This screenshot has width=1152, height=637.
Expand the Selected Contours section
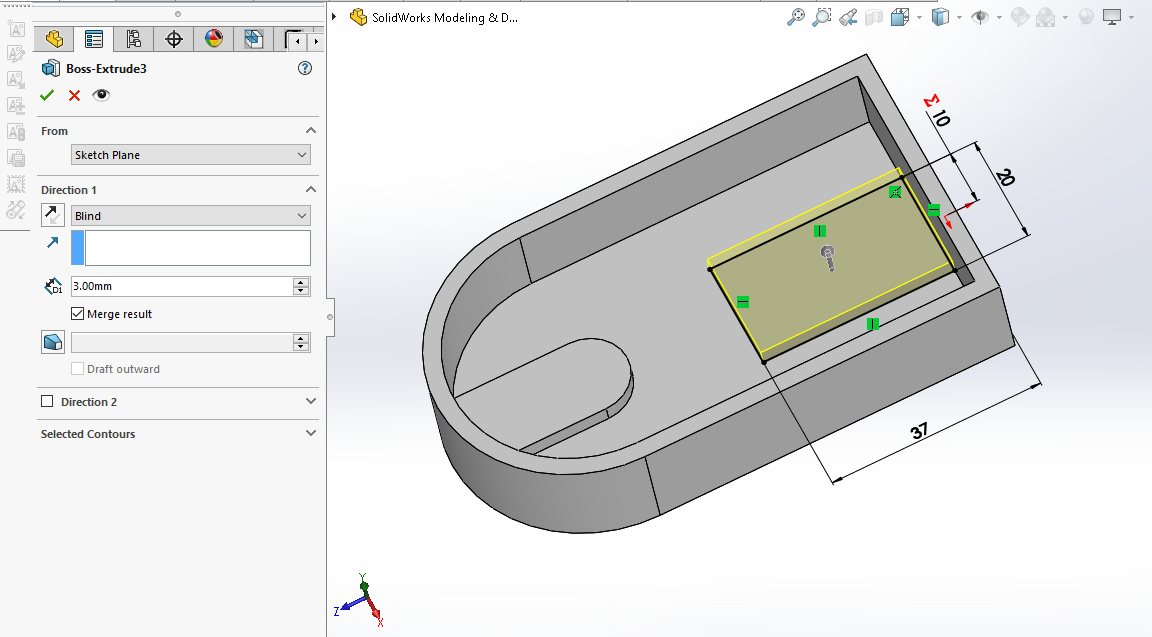(x=310, y=434)
